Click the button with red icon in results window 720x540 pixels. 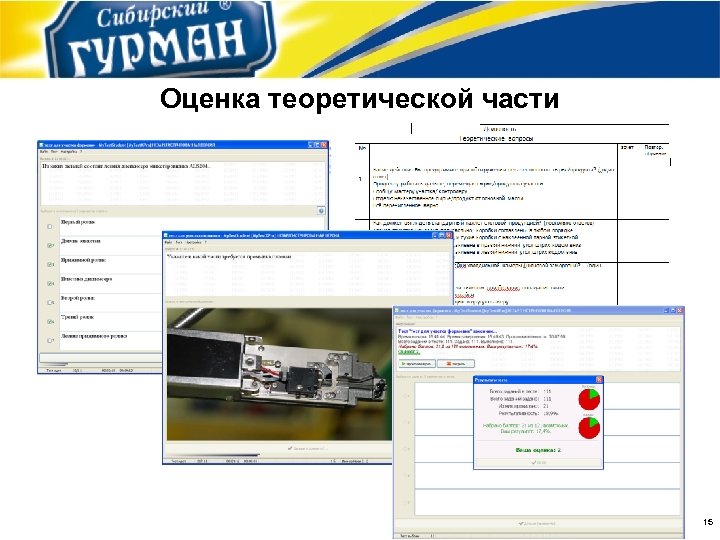pos(456,364)
